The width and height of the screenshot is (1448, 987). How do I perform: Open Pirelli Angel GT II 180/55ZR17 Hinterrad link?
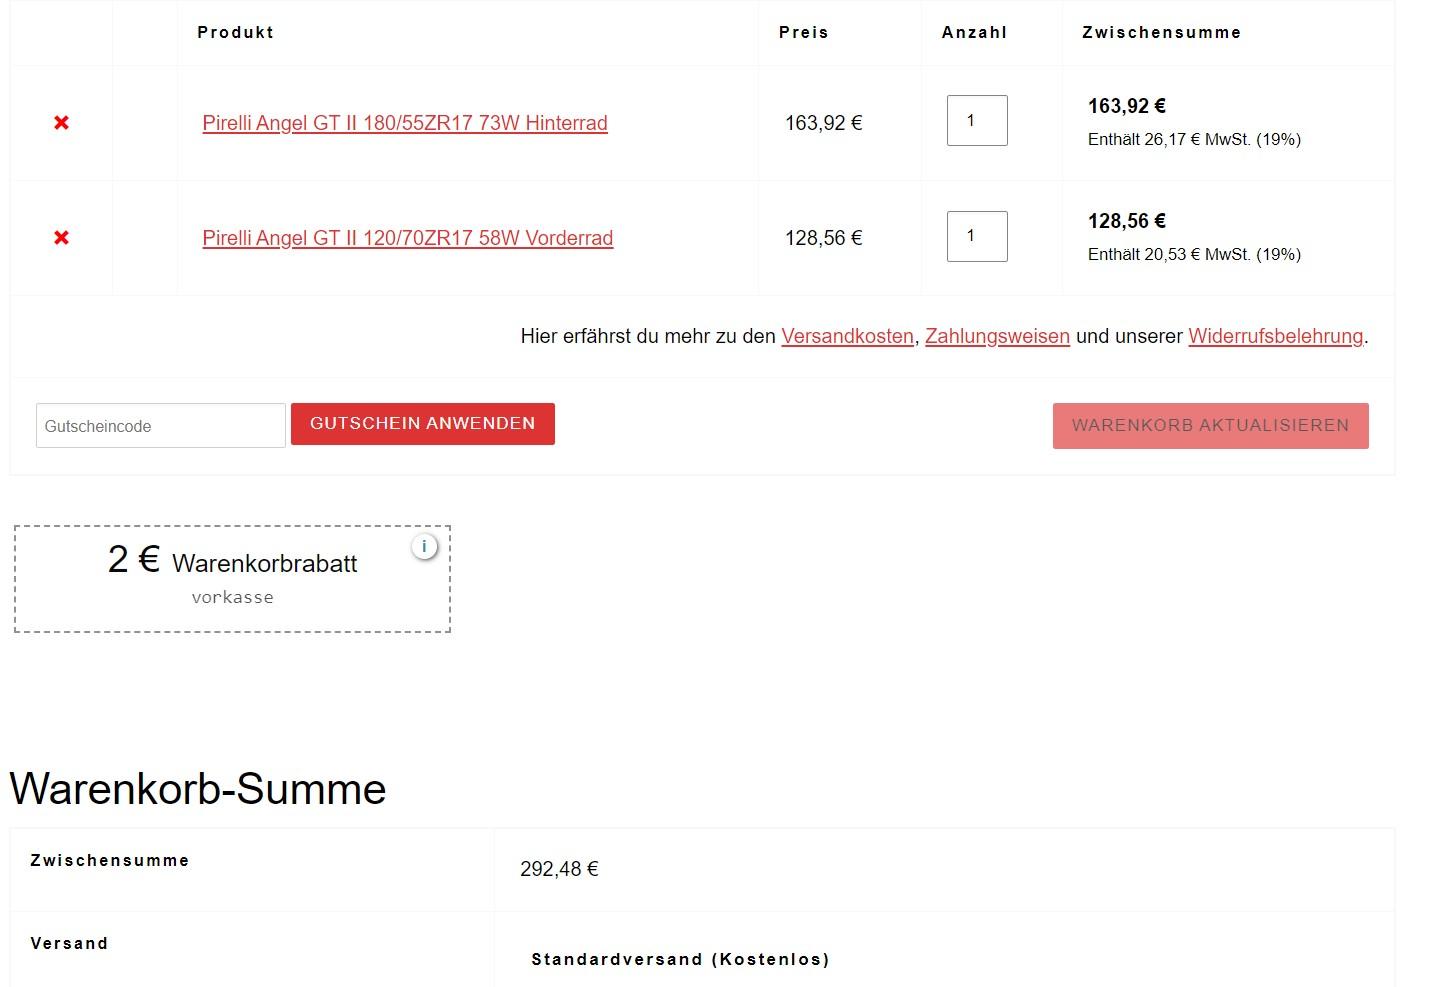[x=405, y=123]
